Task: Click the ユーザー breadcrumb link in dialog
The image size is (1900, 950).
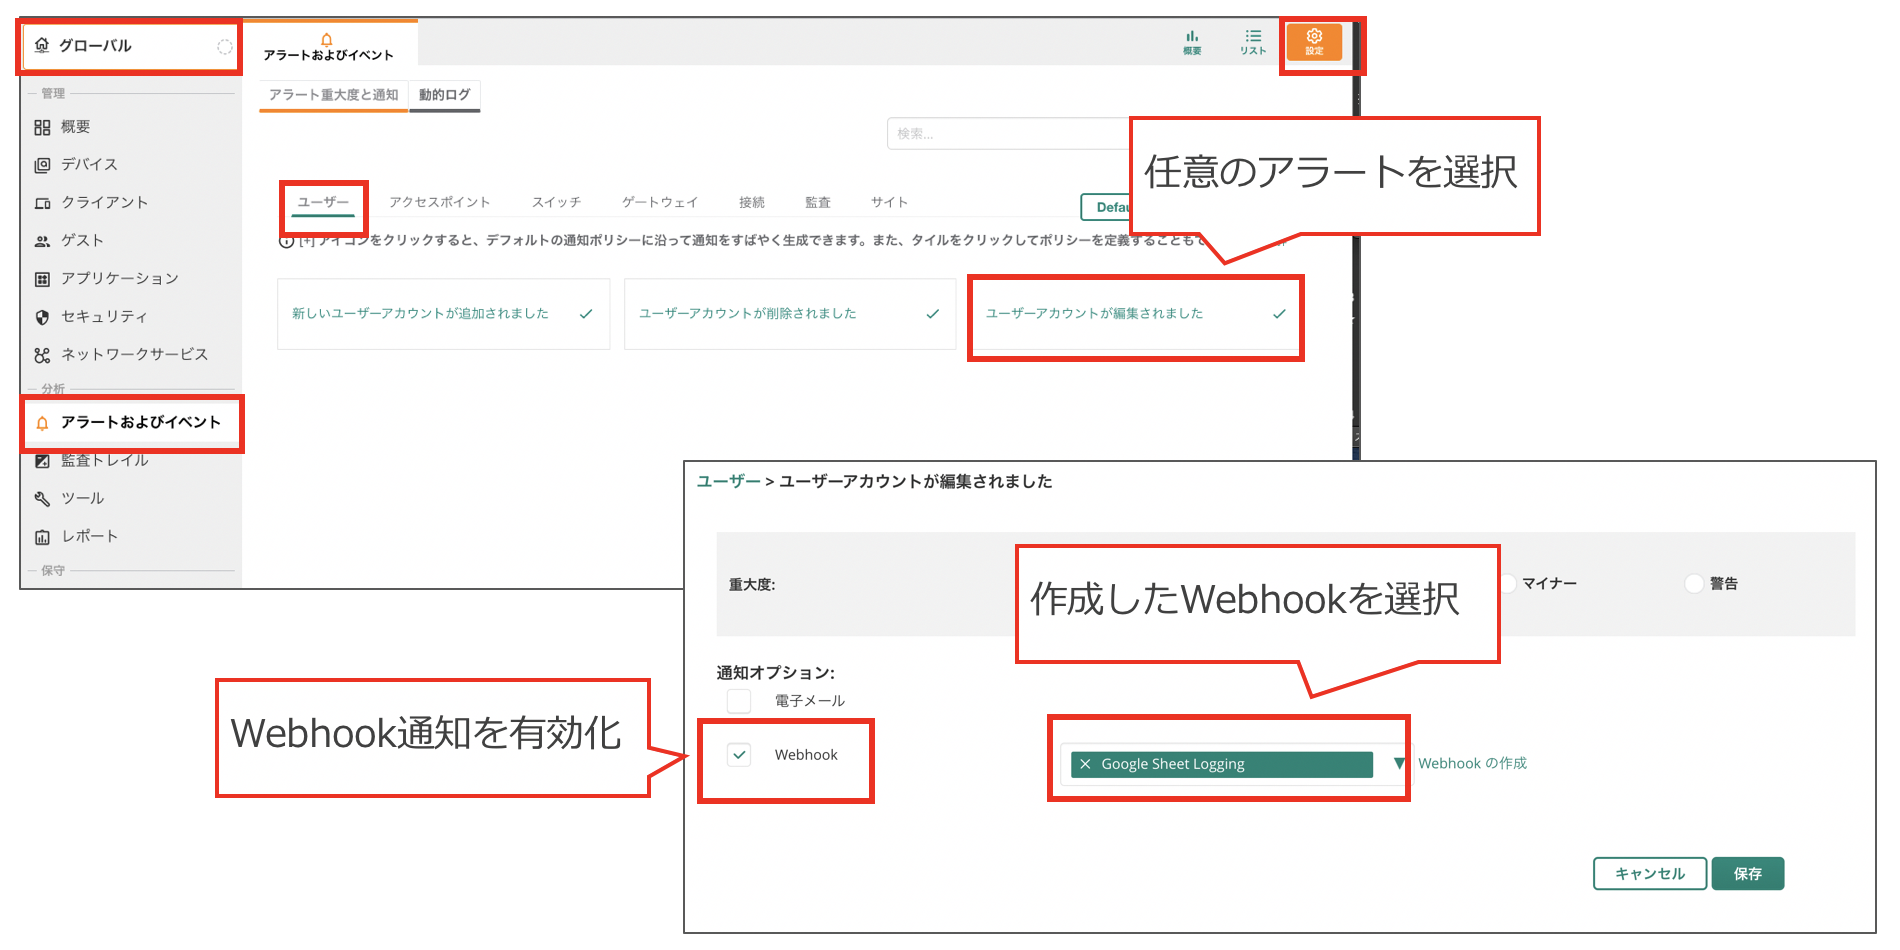Action: 729,482
